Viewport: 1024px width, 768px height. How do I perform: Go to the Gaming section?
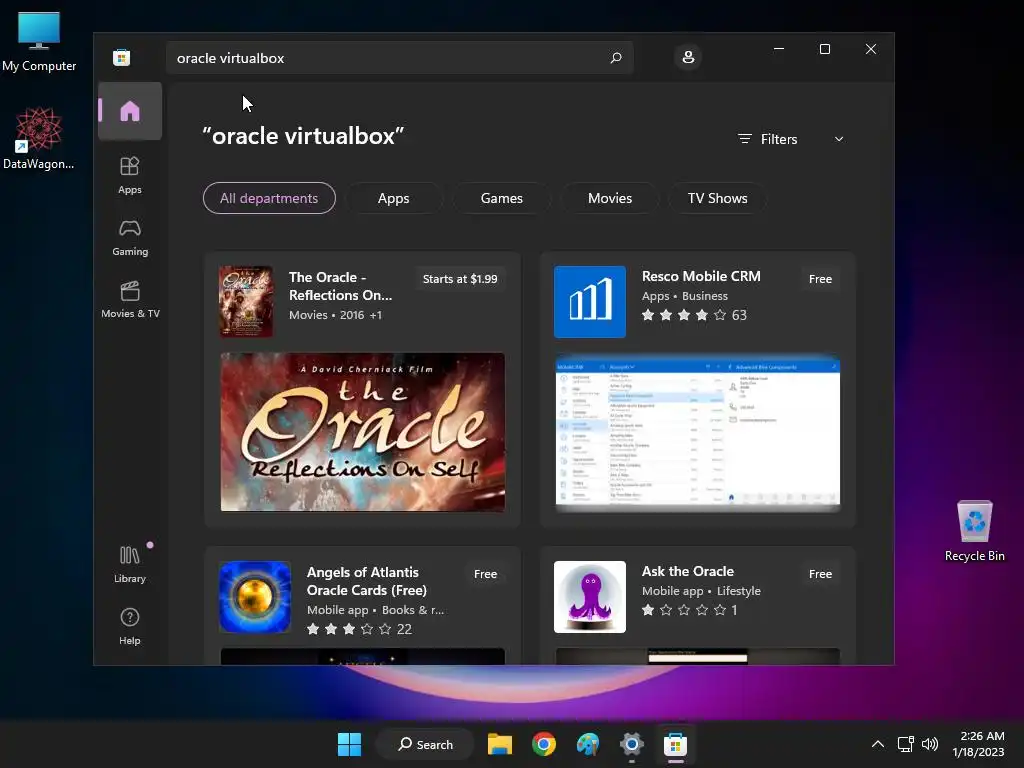(x=130, y=238)
